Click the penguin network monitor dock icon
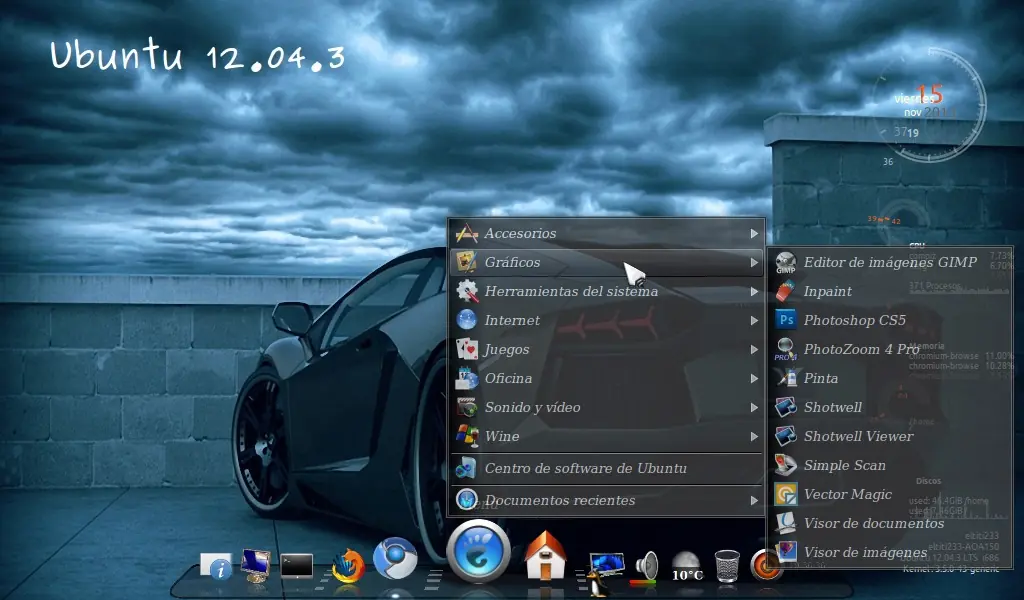Image resolution: width=1024 pixels, height=600 pixels. coord(605,573)
